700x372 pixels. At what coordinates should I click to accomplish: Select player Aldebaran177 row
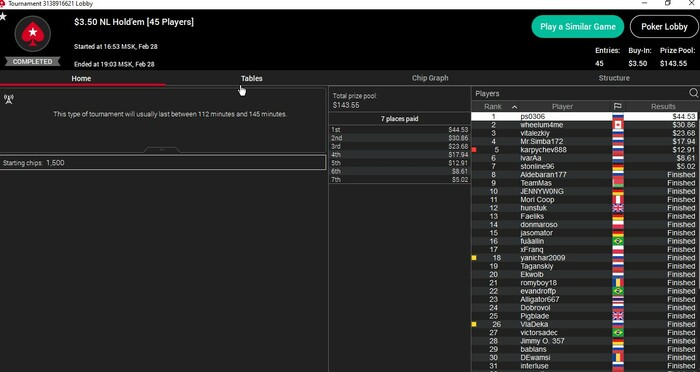584,175
